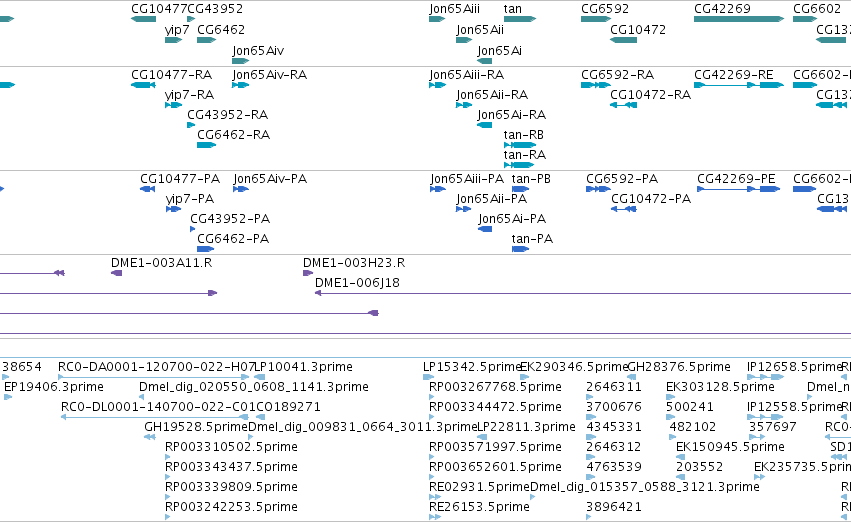Screen dimensions: 851x522
Task: Select the CG43952-PA protein label
Action: (230, 219)
